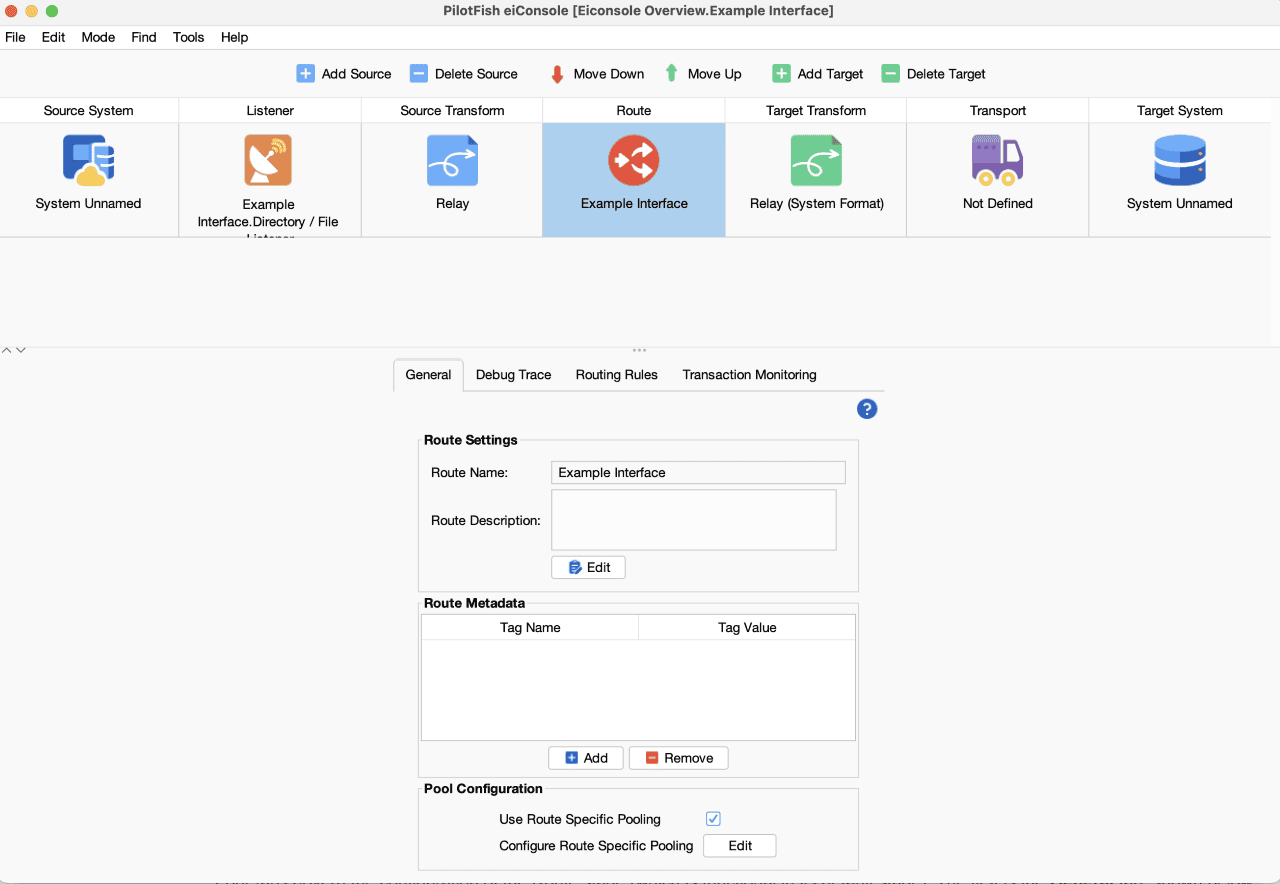Click the Delete Target label

click(946, 74)
